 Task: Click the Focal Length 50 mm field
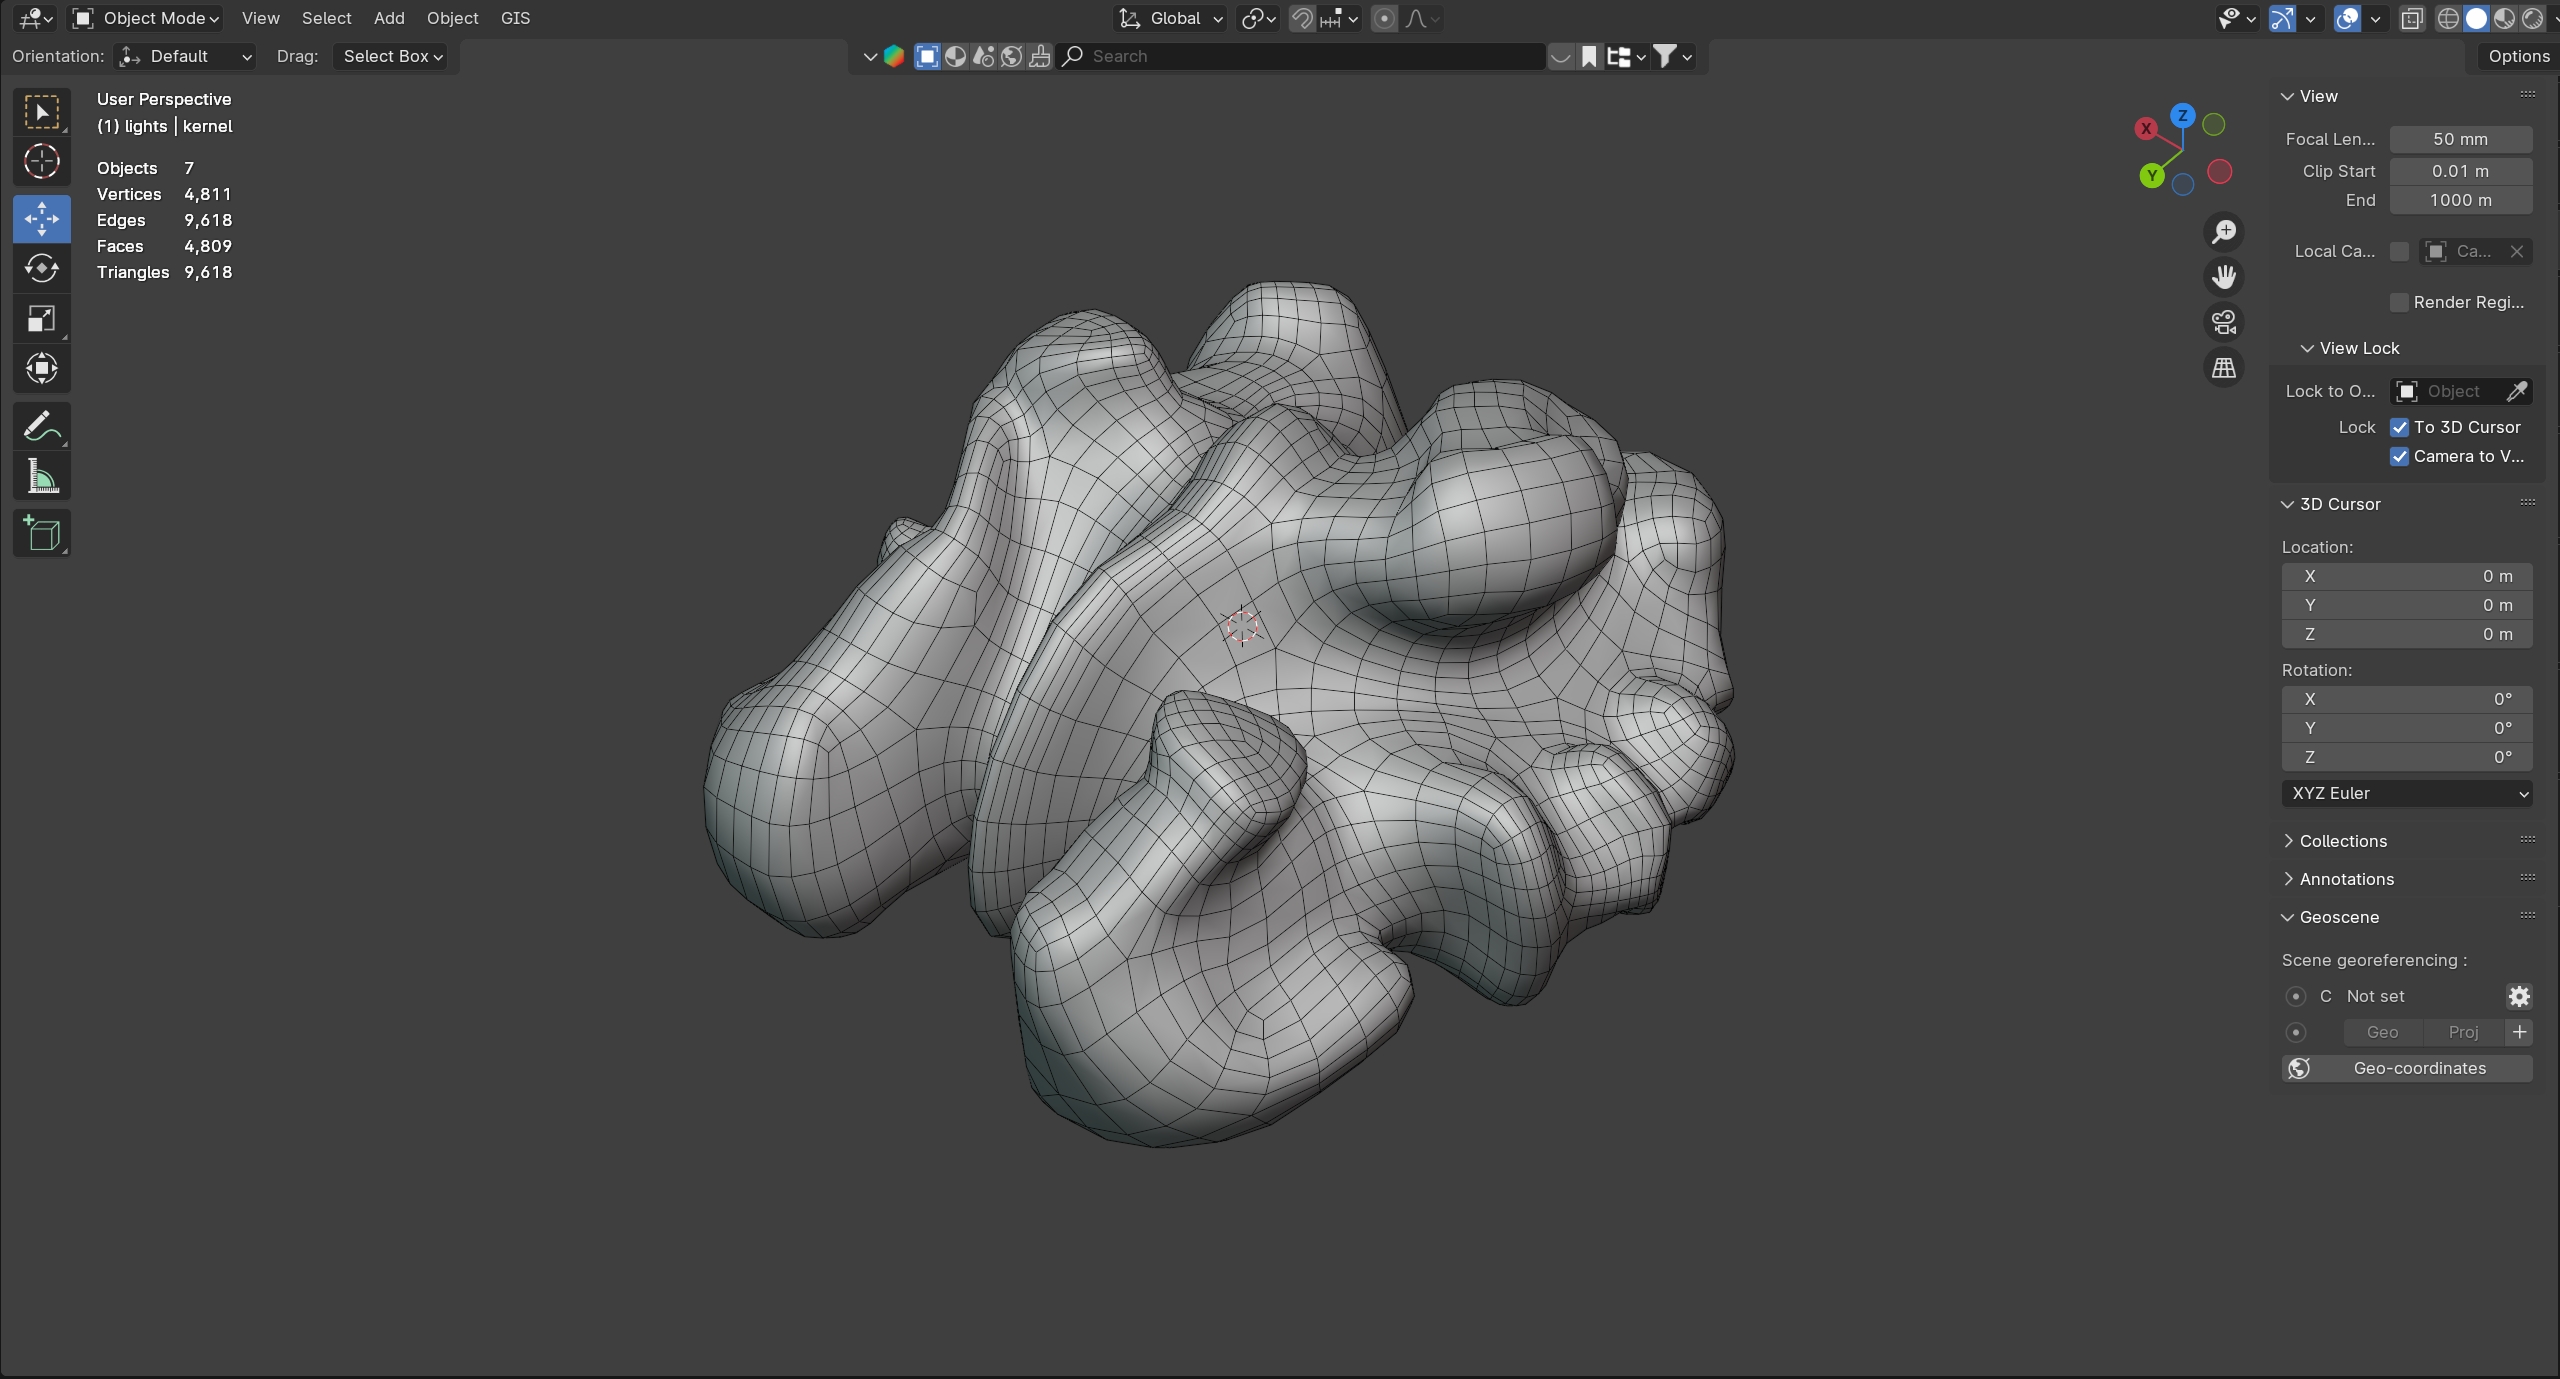coord(2460,139)
